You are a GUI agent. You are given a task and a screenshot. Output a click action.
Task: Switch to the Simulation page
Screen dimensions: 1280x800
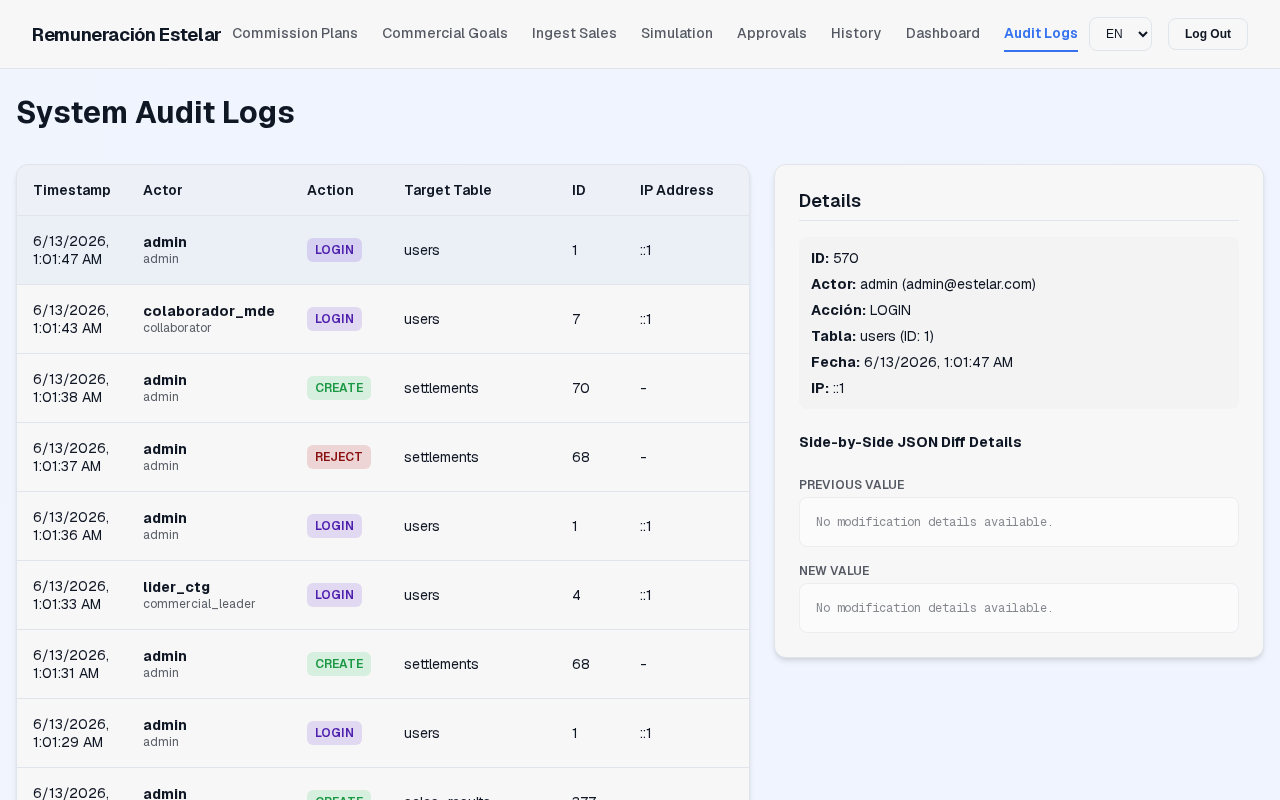[677, 33]
